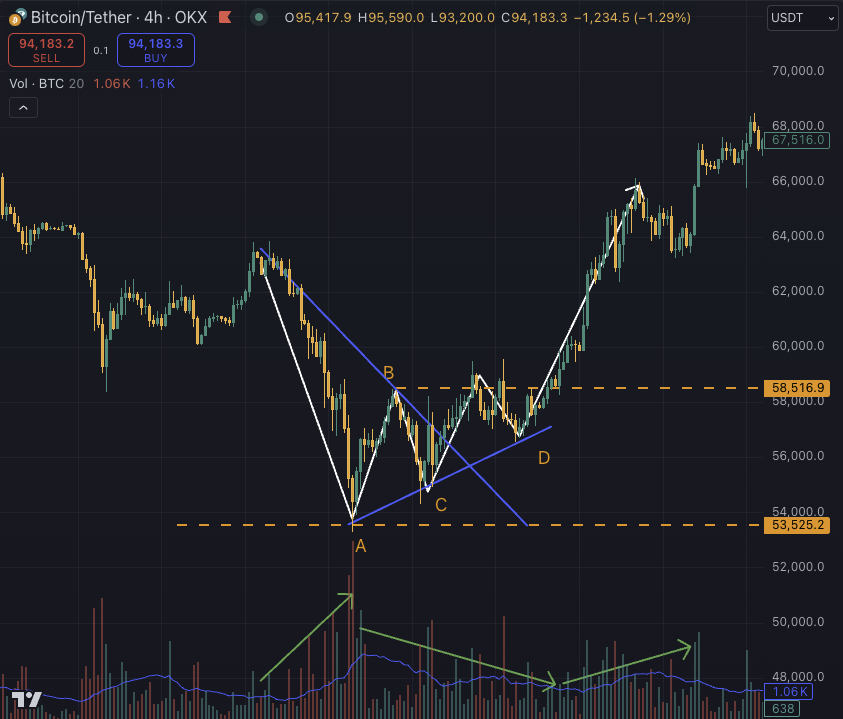The image size is (843, 719).
Task: Select the point C chart label
Action: [441, 505]
